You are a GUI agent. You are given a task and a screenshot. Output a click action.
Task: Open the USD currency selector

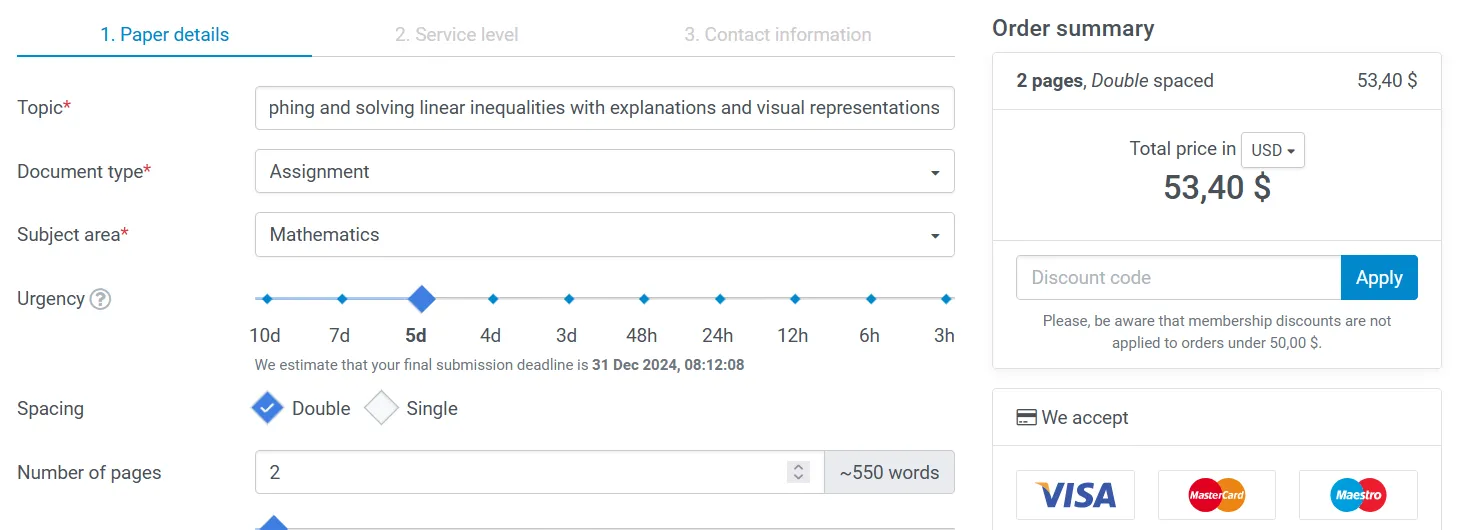[x=1272, y=150]
